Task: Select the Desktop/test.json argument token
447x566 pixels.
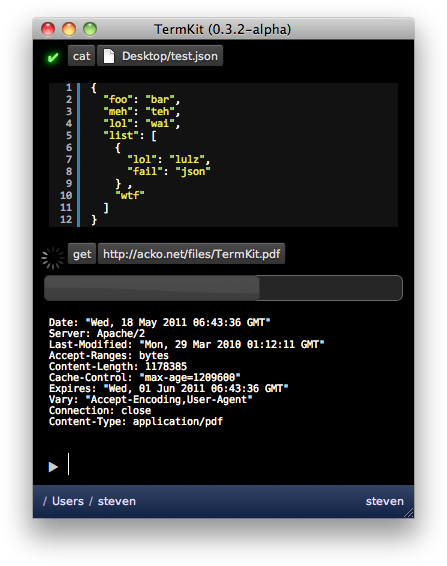Action: [160, 56]
